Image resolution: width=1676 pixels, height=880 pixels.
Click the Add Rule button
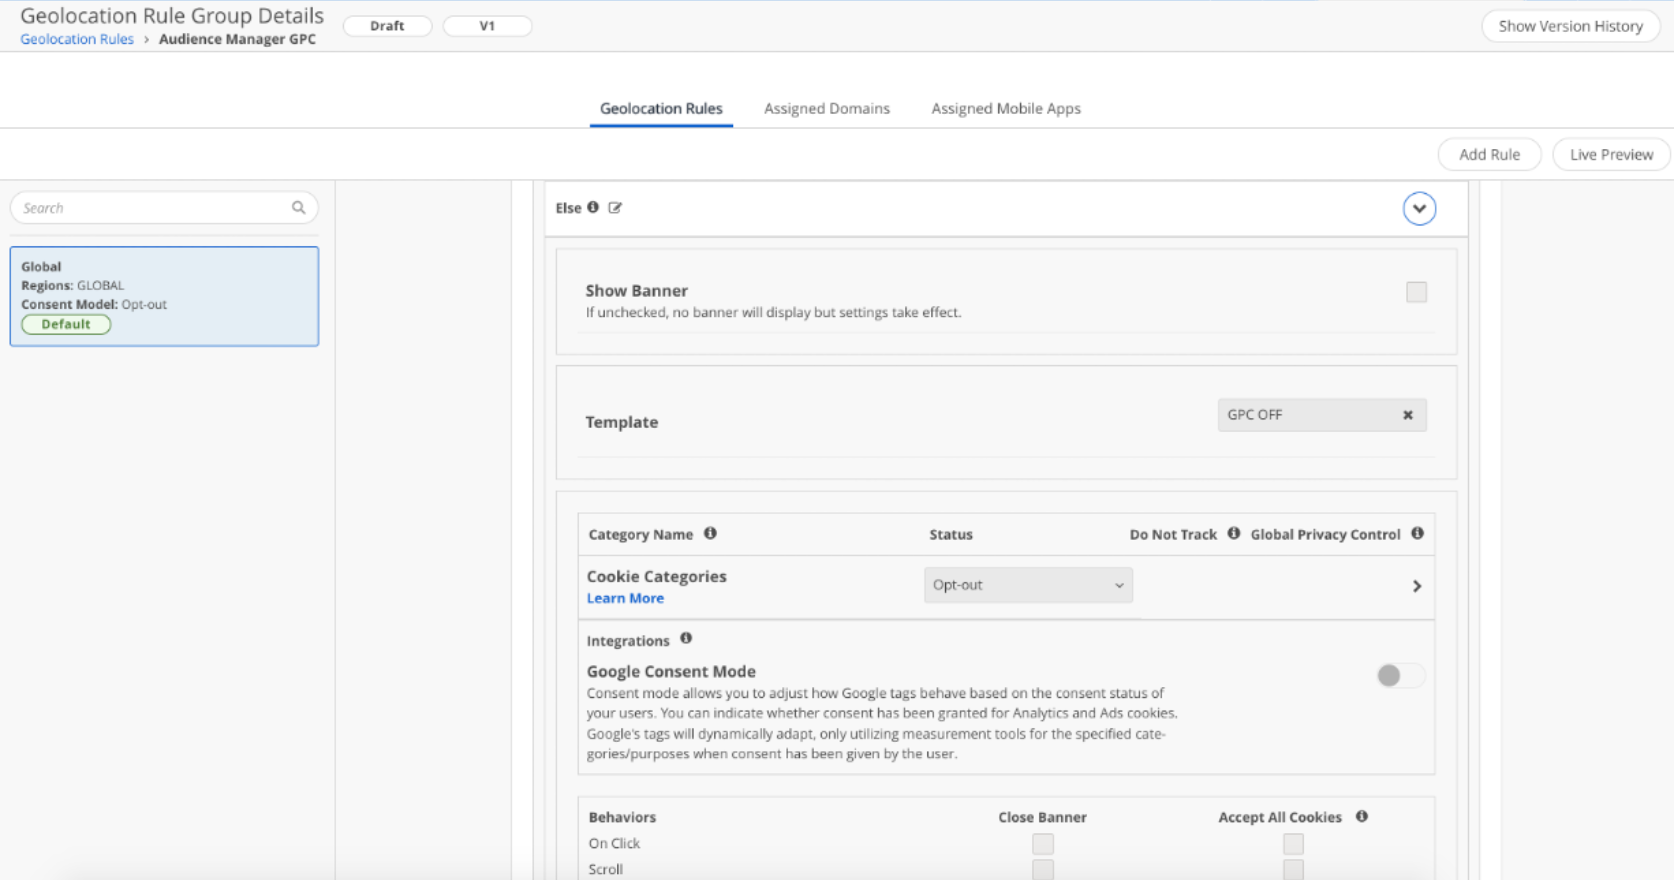point(1488,154)
